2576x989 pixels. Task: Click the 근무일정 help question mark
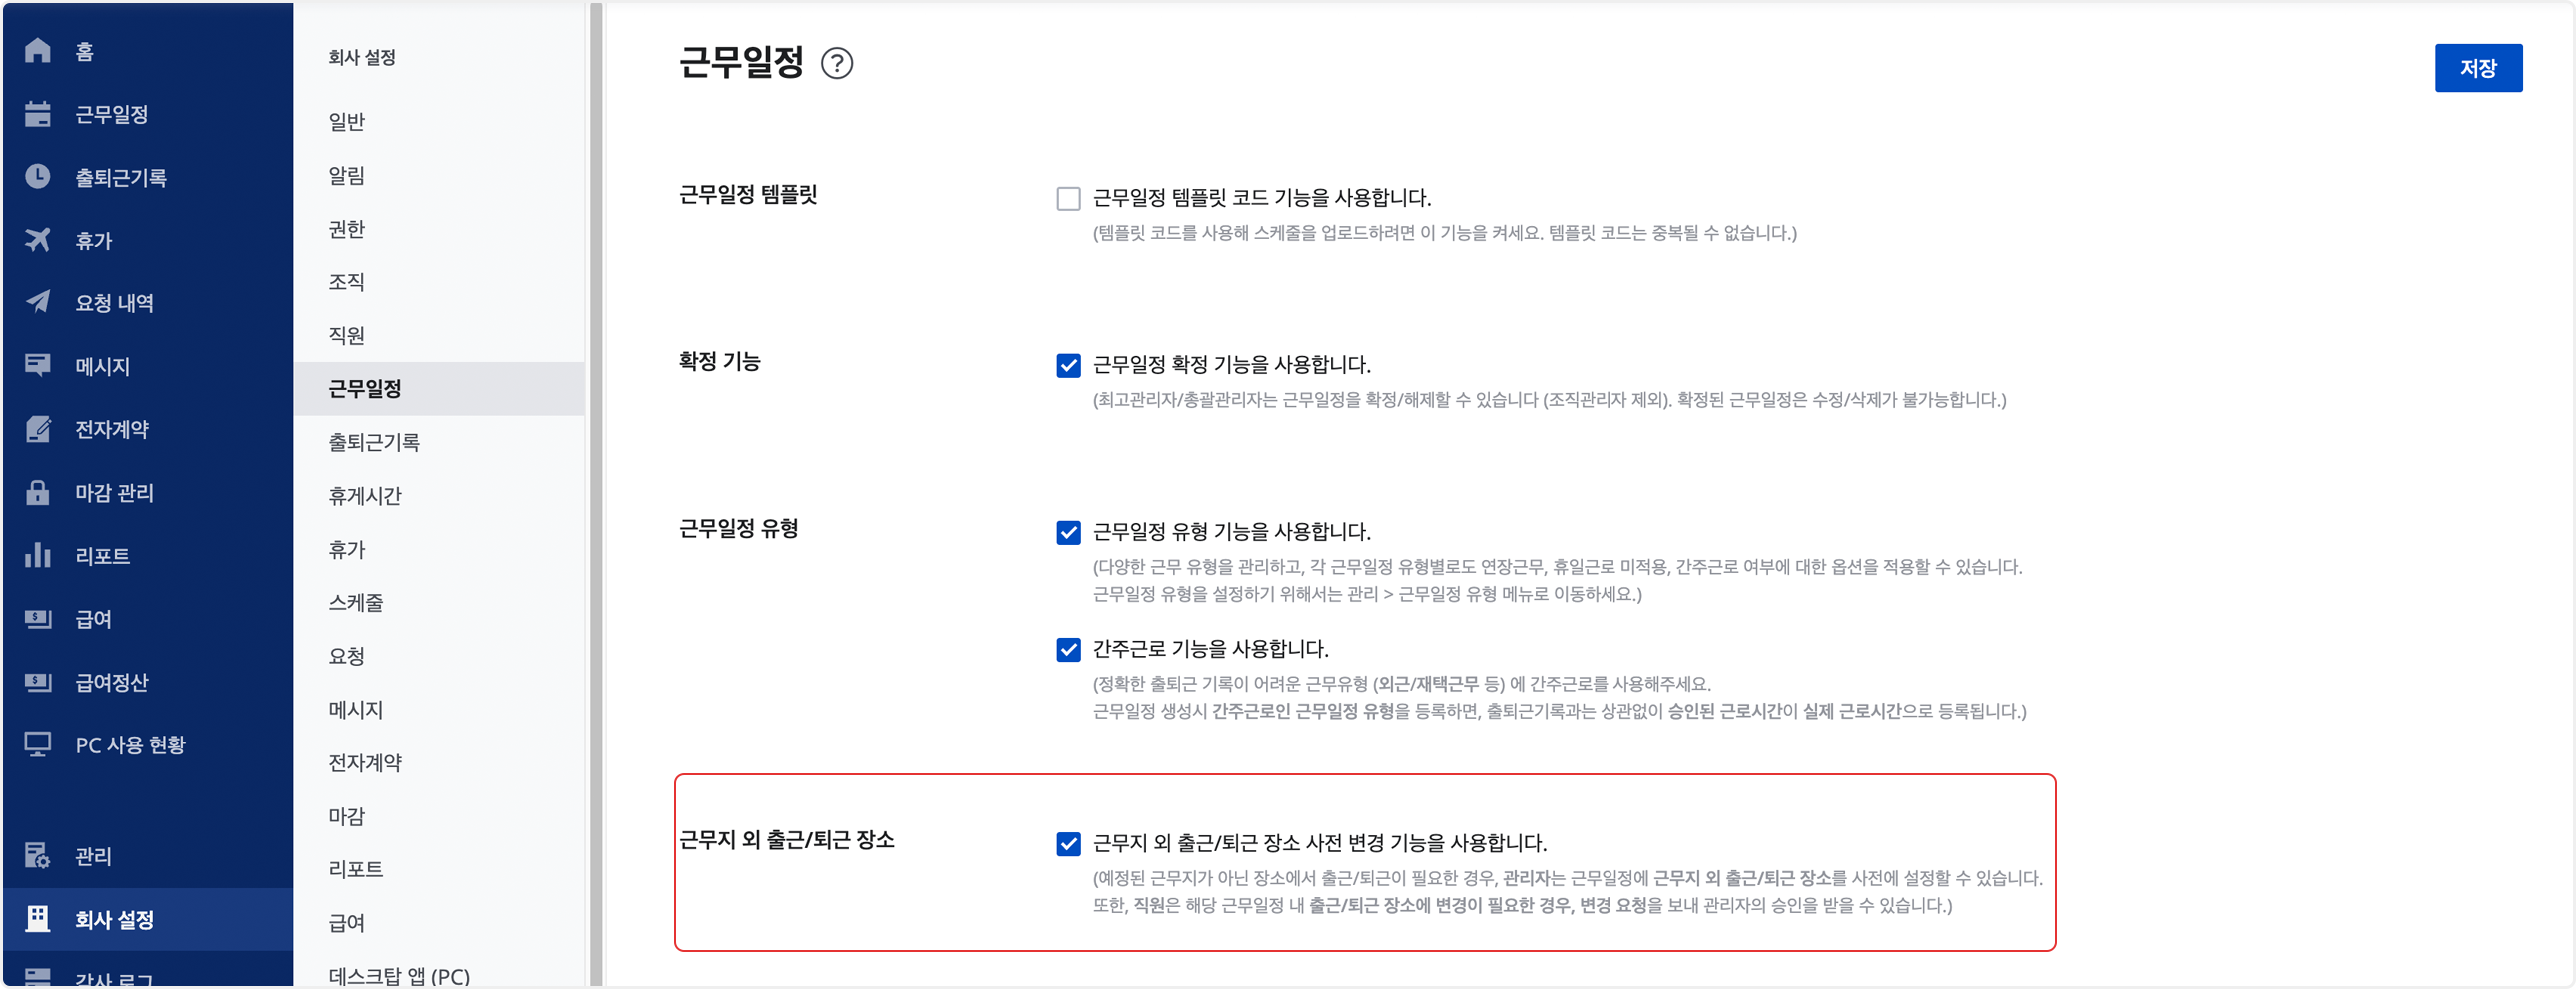840,65
